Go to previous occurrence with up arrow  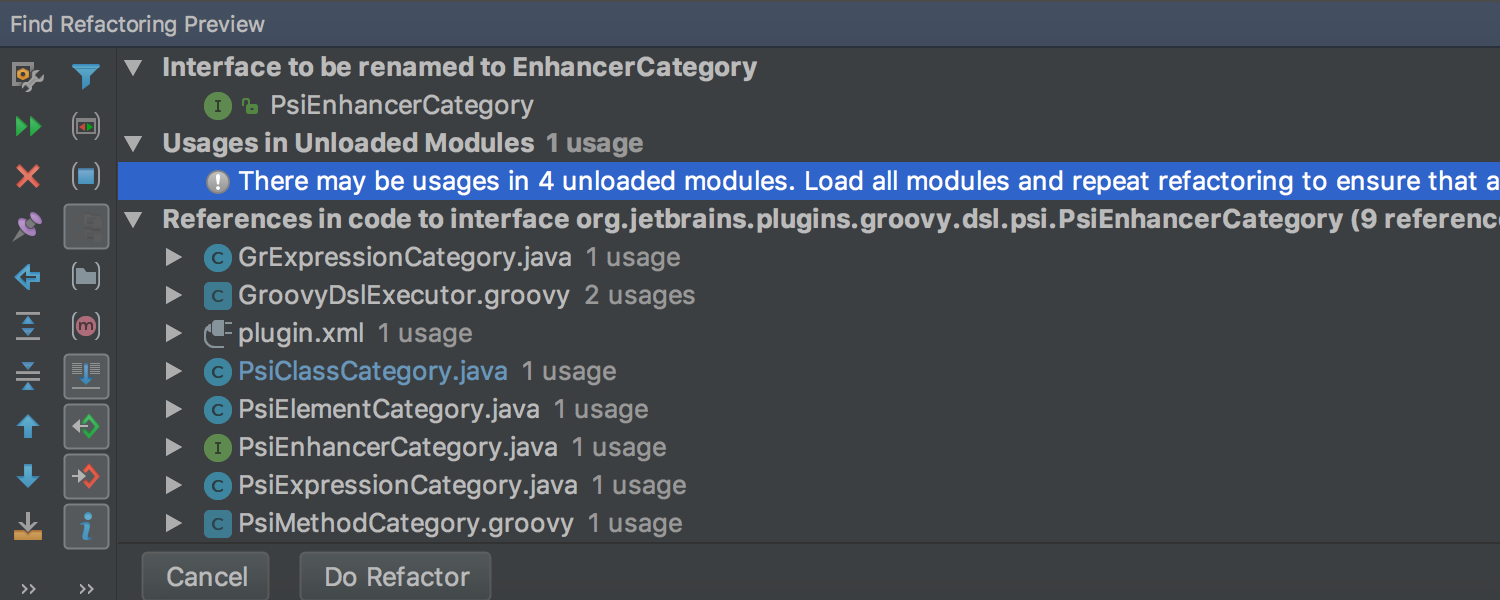coord(28,427)
